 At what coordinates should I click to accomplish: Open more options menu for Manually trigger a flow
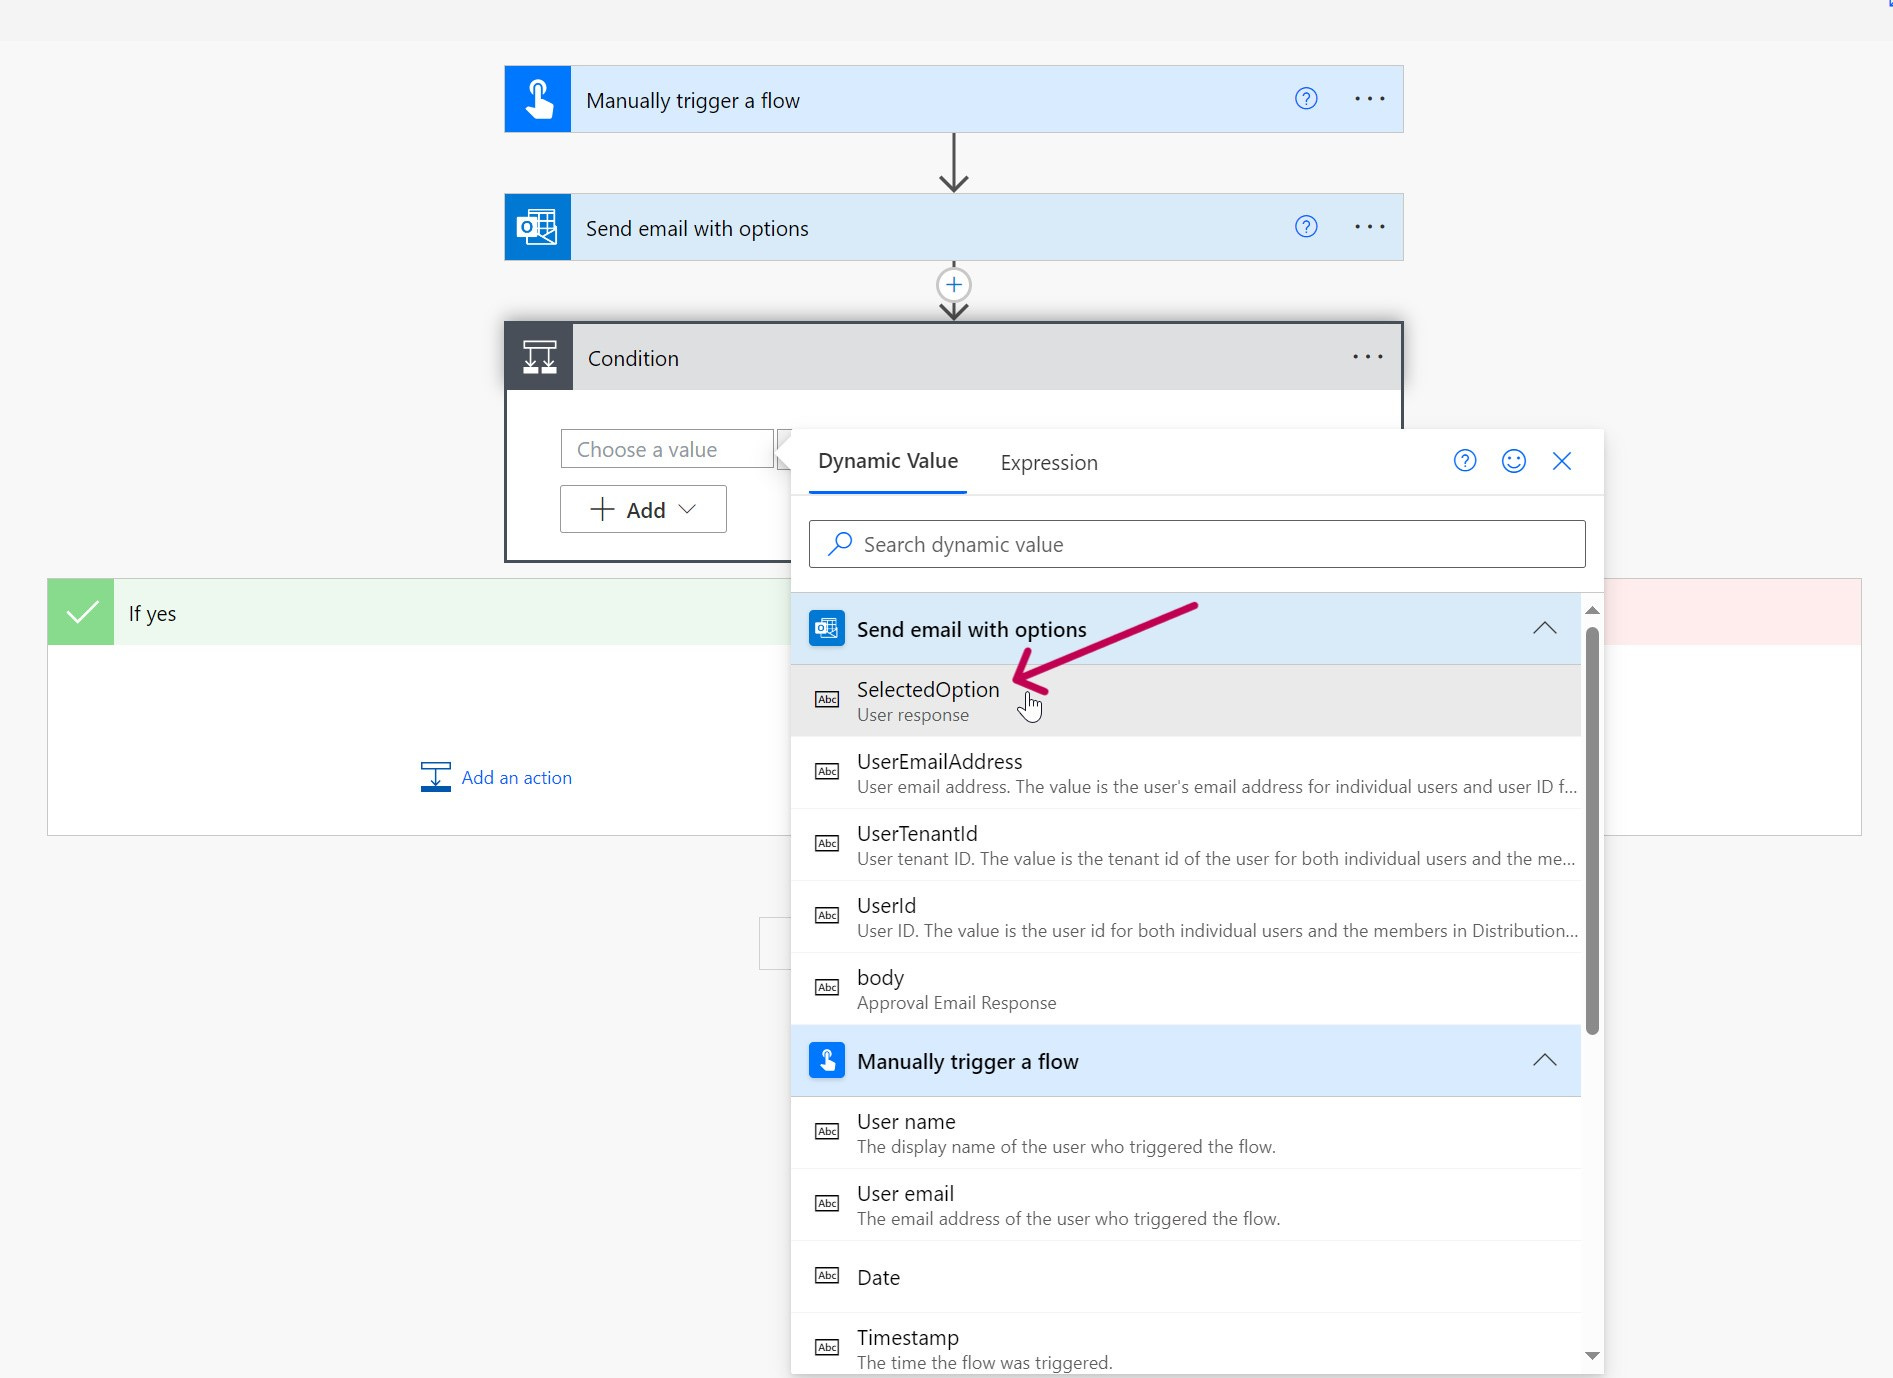[1369, 98]
